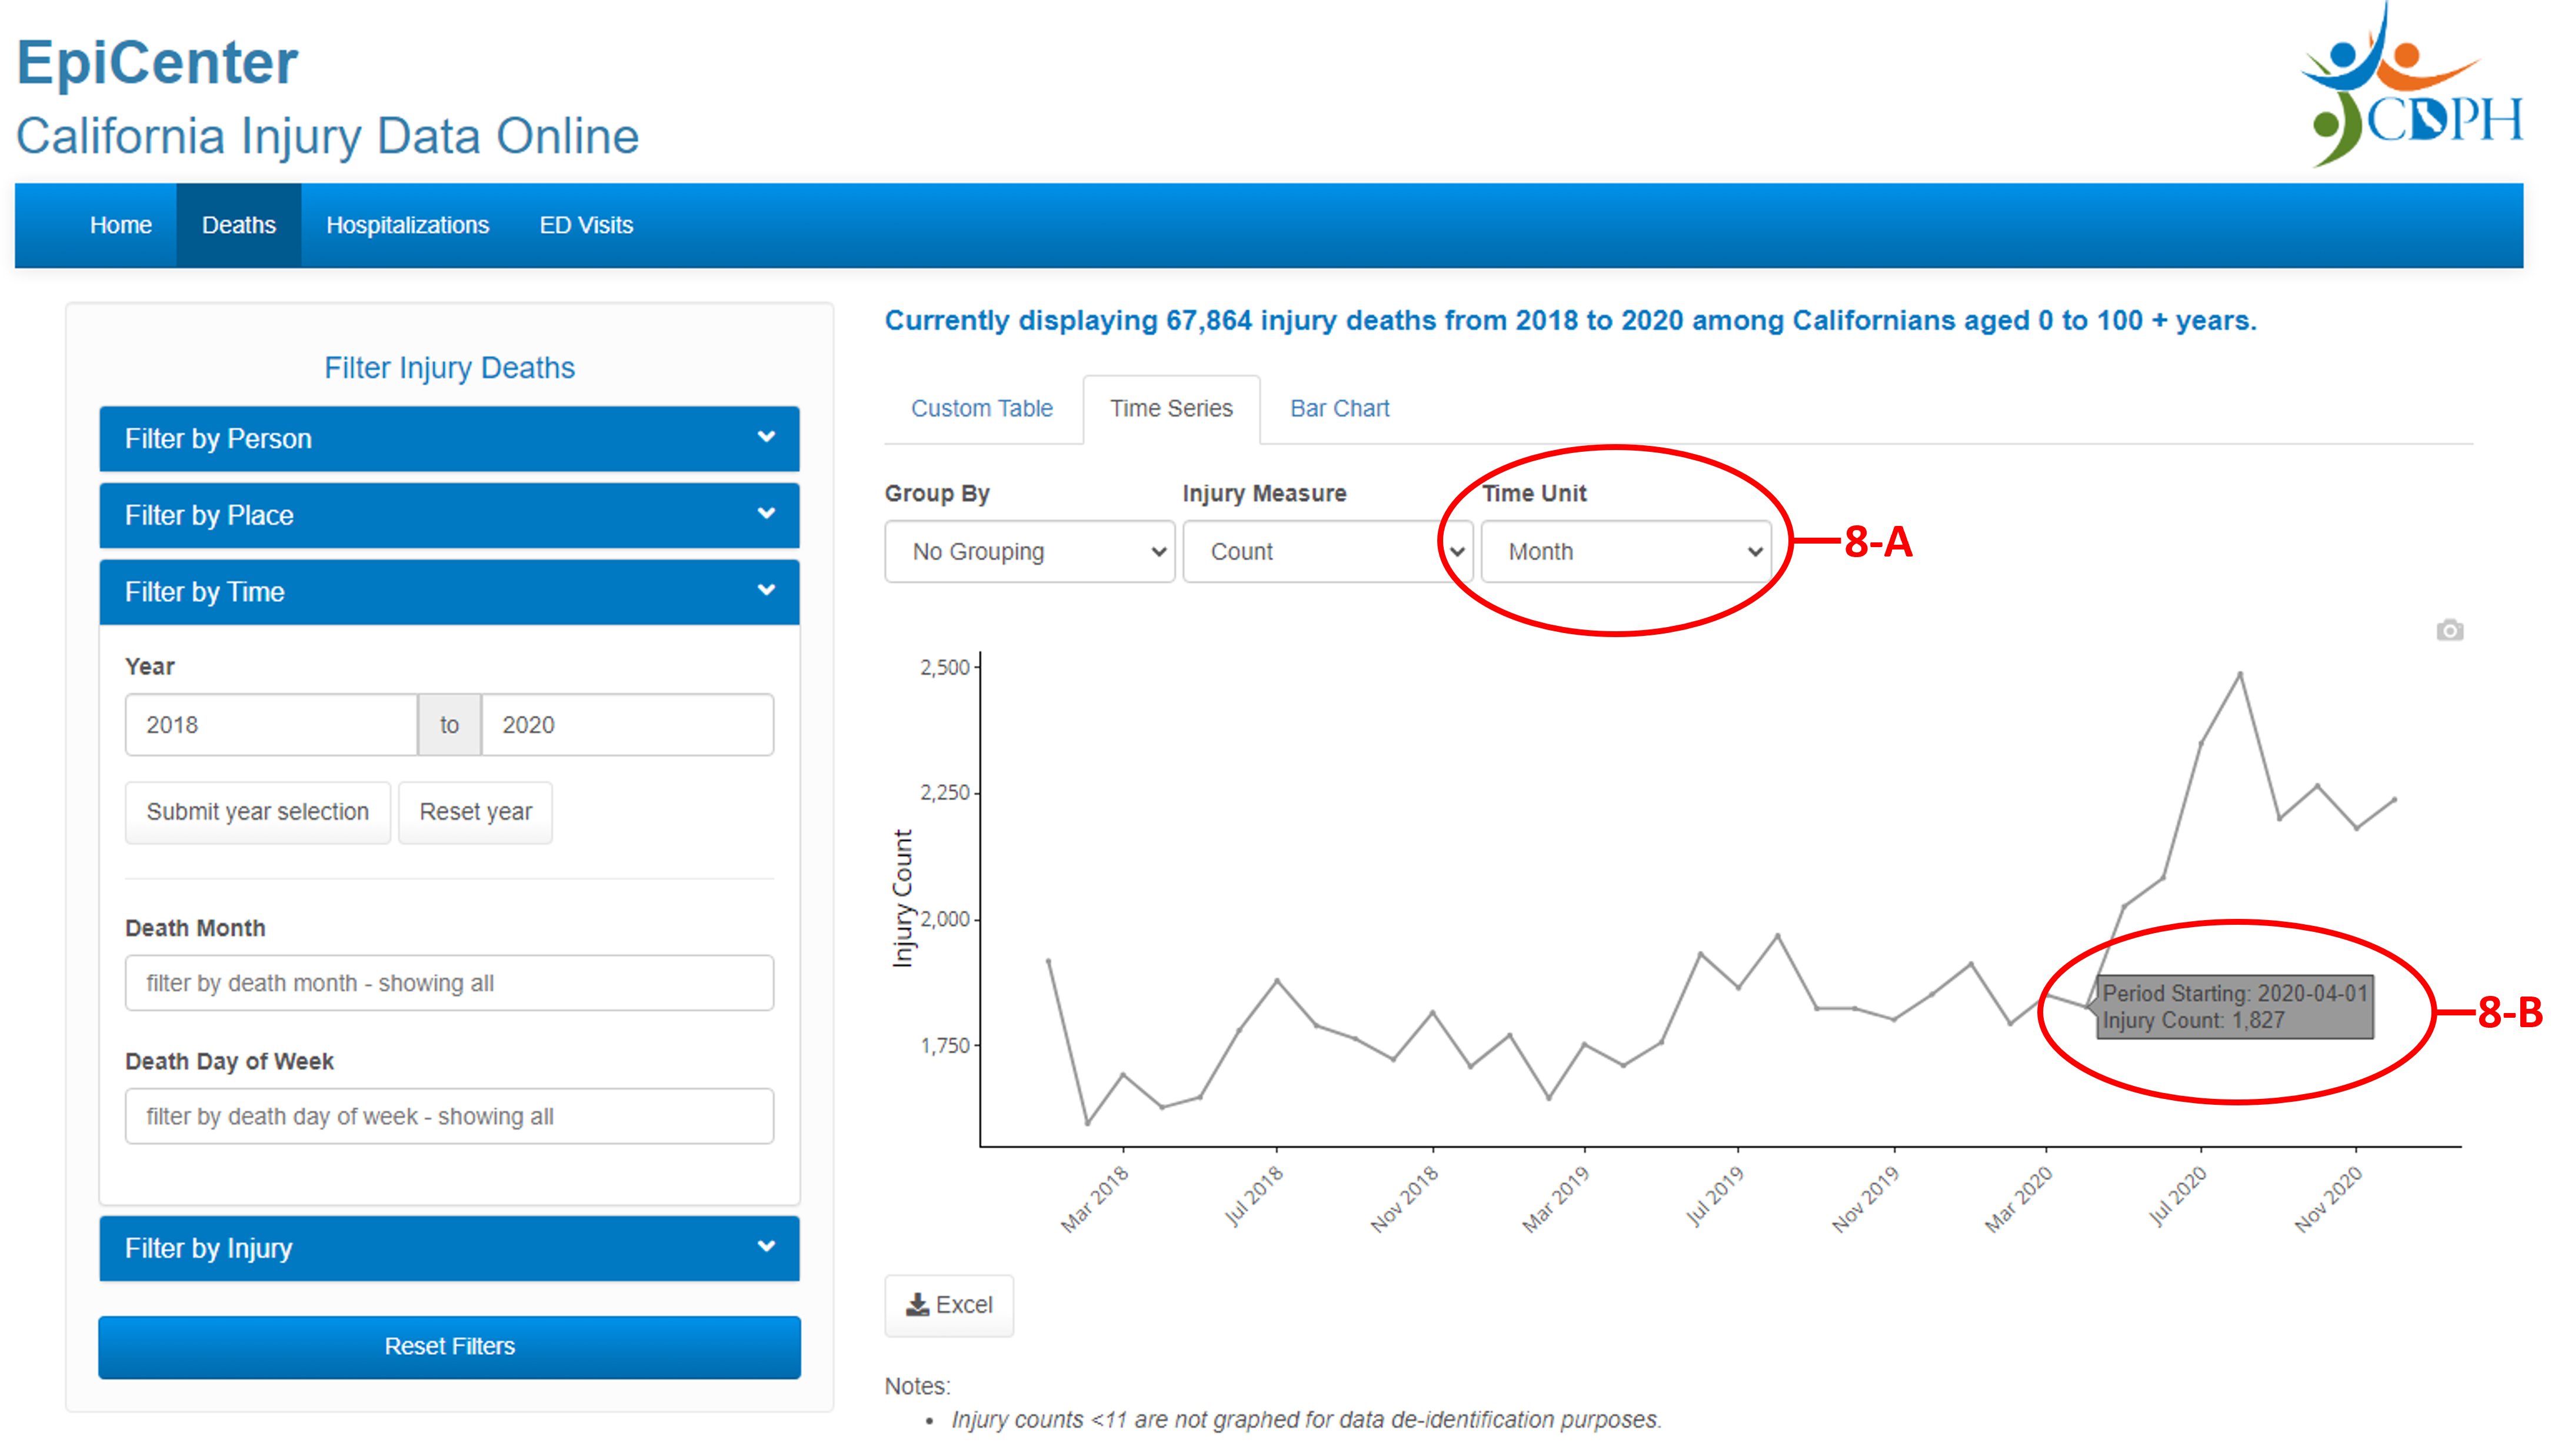This screenshot has width=2575, height=1456.
Task: Switch to the Bar Chart tab
Action: pos(1339,408)
